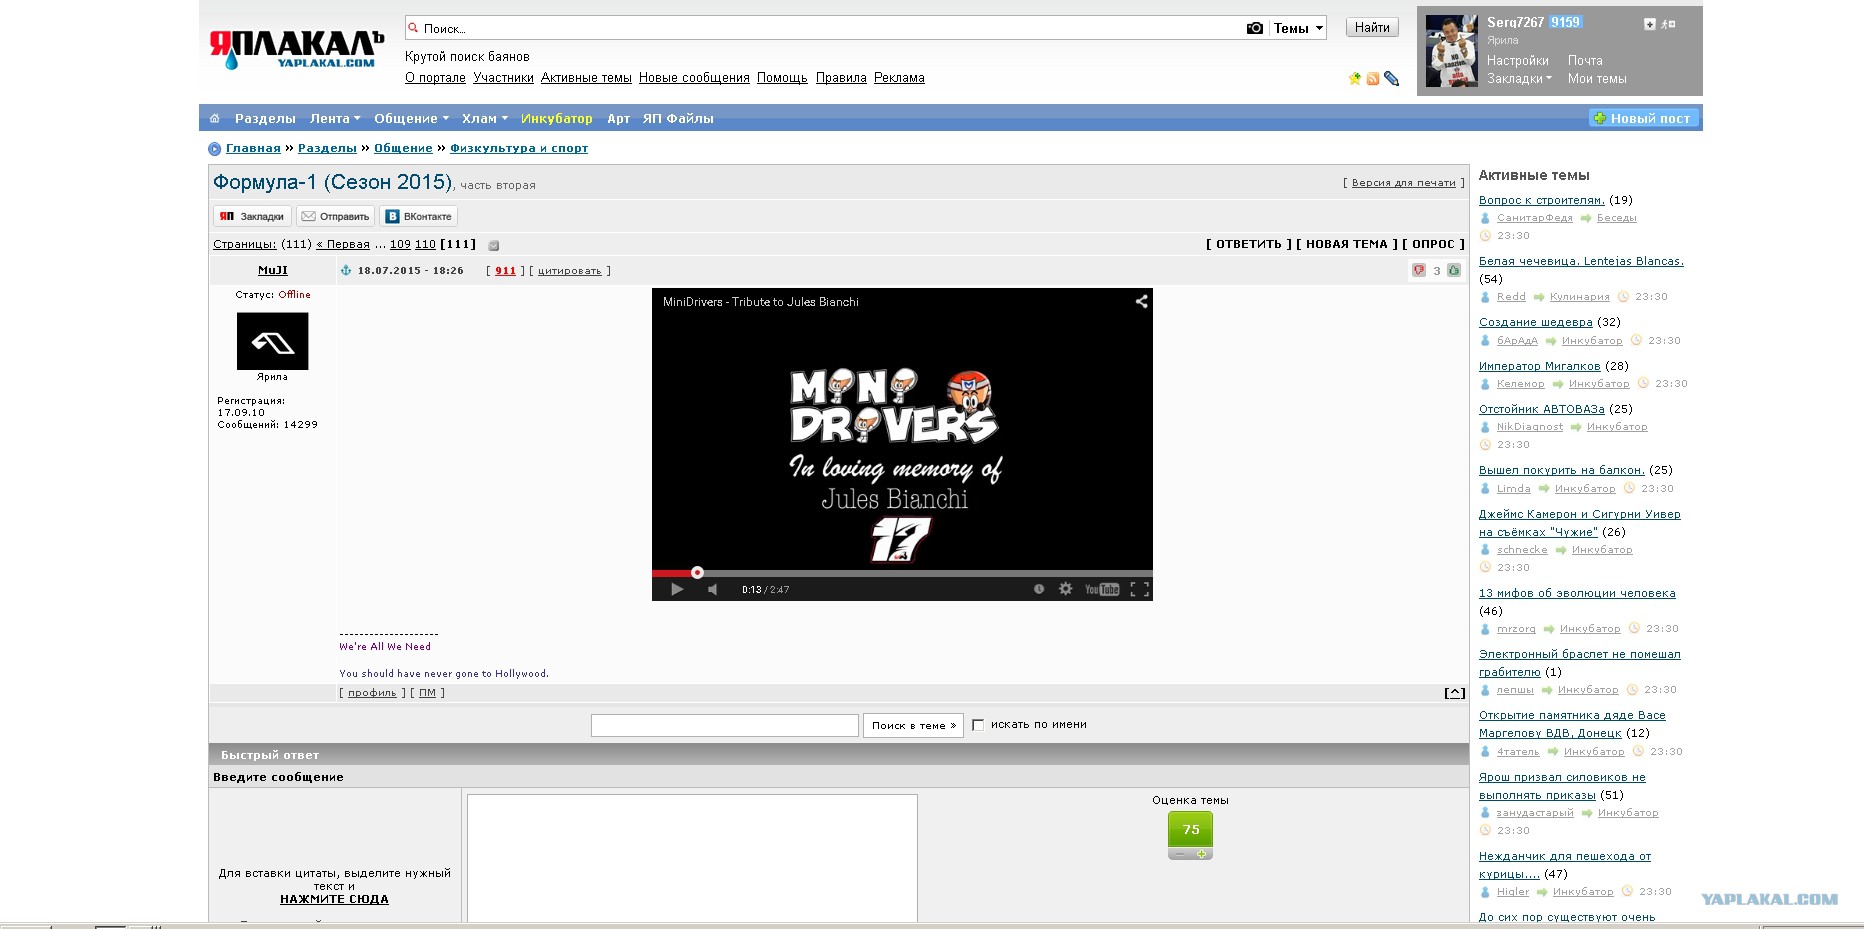This screenshot has height=929, width=1864.
Task: Expand the Хлам menu dropdown
Action: point(485,118)
